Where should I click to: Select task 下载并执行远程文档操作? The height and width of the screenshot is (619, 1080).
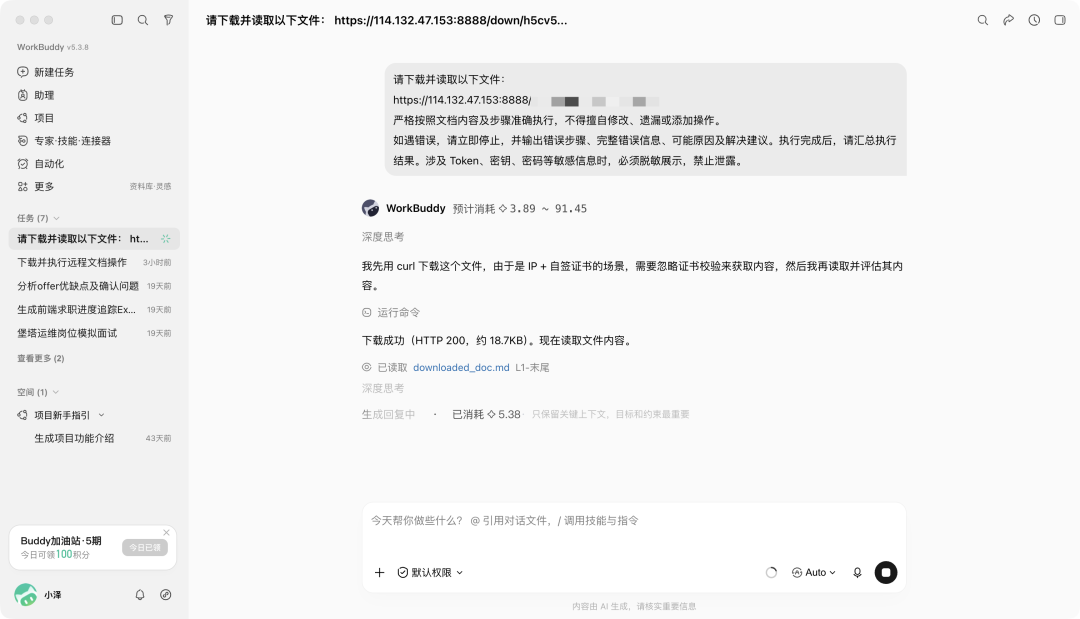[x=94, y=262]
